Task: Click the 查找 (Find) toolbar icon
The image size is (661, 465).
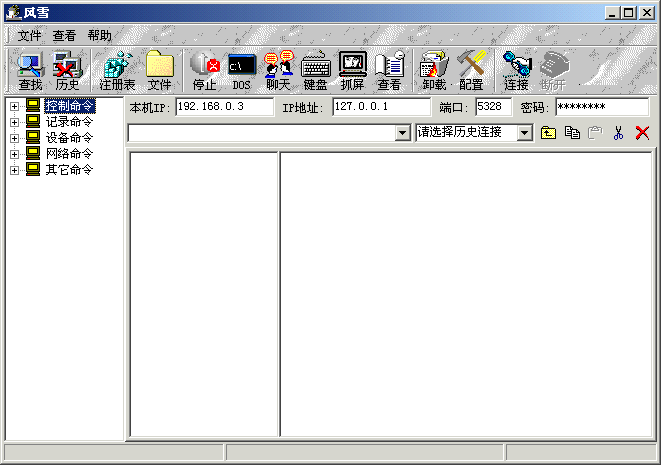Action: point(30,71)
